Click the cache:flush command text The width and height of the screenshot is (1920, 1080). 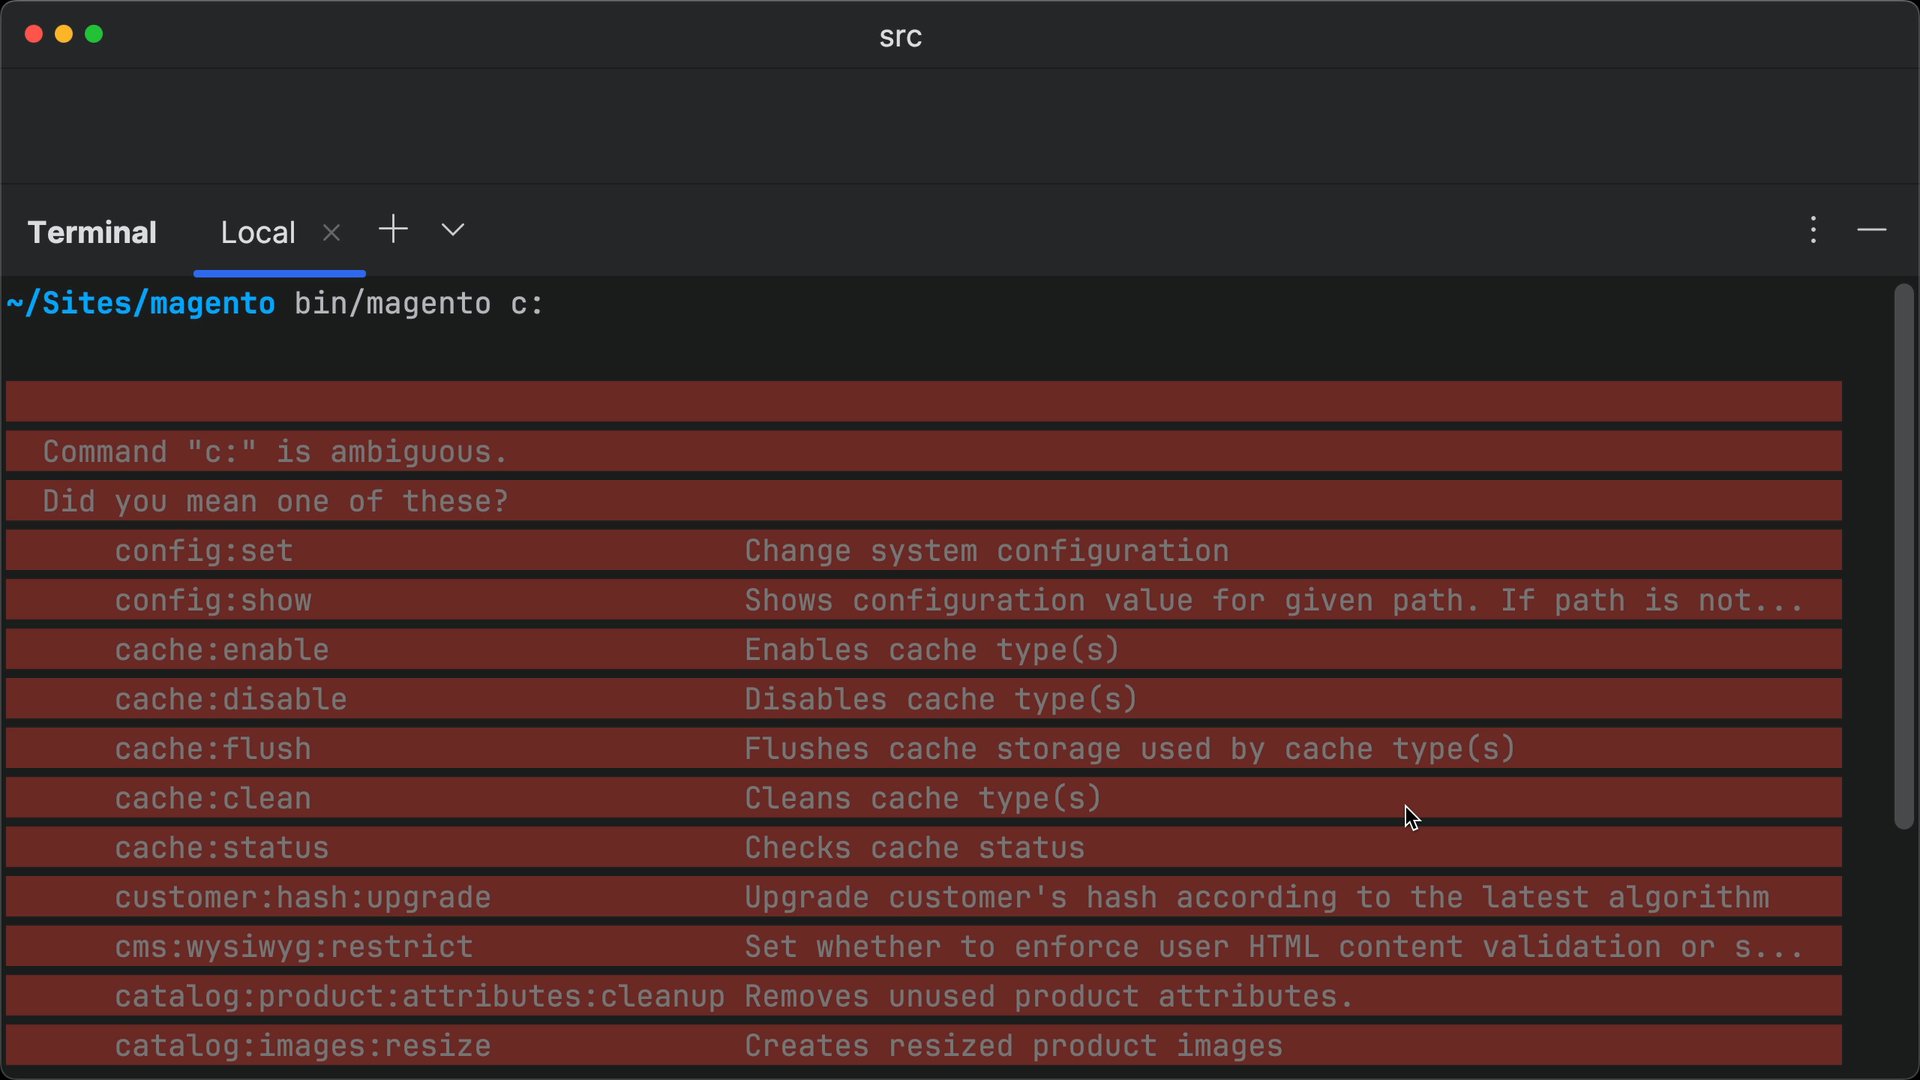[213, 749]
